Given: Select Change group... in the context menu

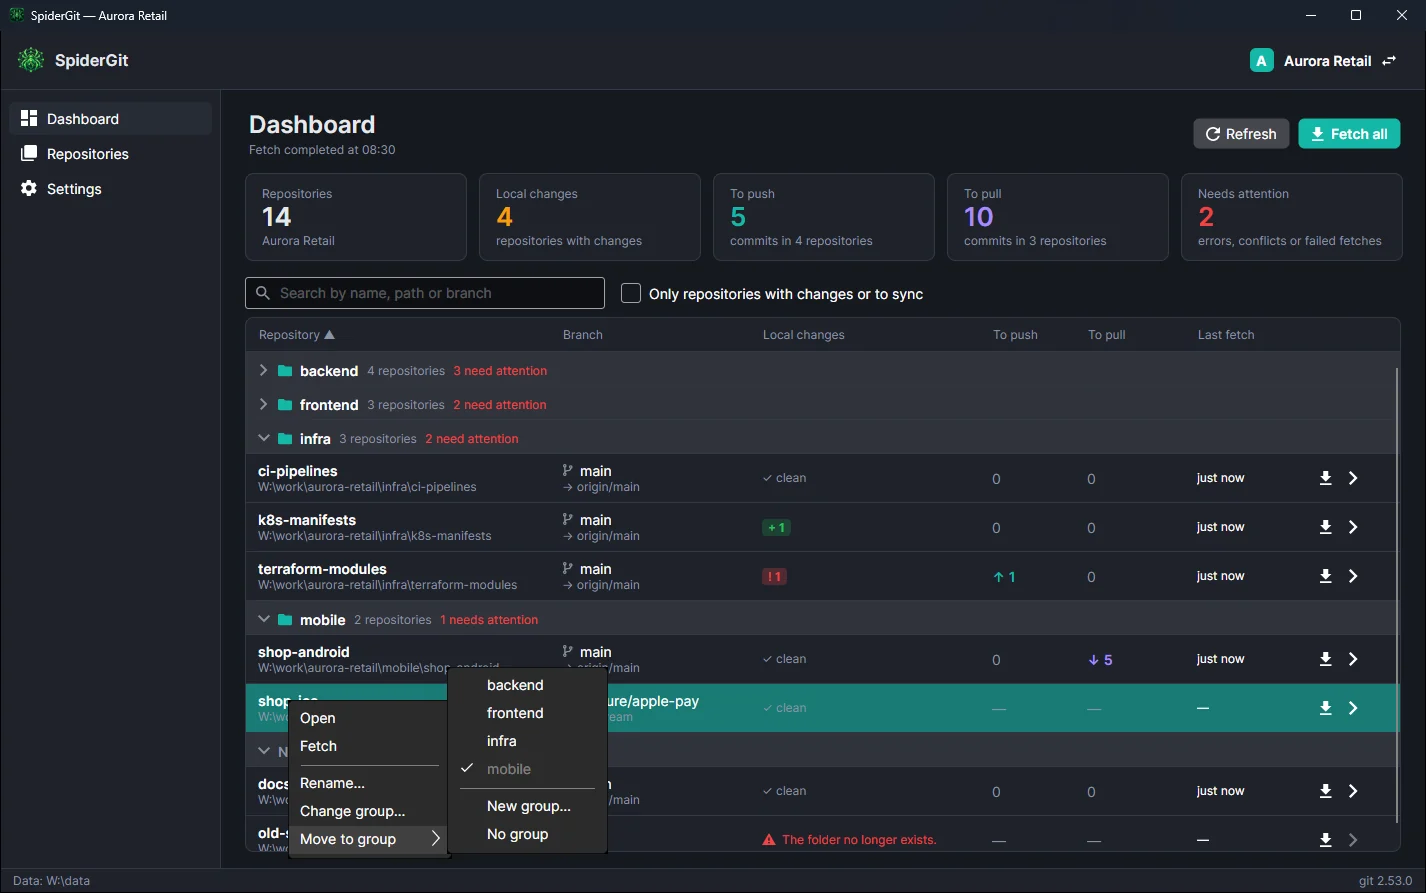Looking at the screenshot, I should 369,811.
